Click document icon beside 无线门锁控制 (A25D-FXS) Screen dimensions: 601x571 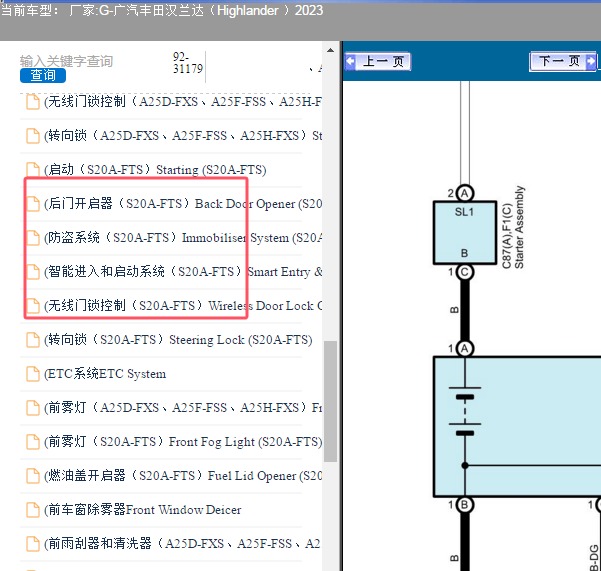33,102
